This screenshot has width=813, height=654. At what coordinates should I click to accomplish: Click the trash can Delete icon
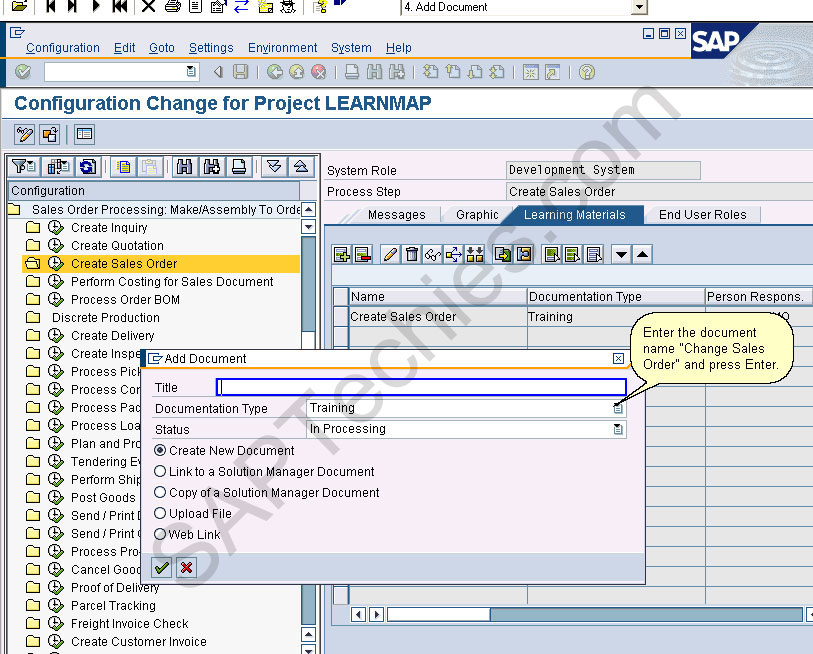click(x=412, y=255)
